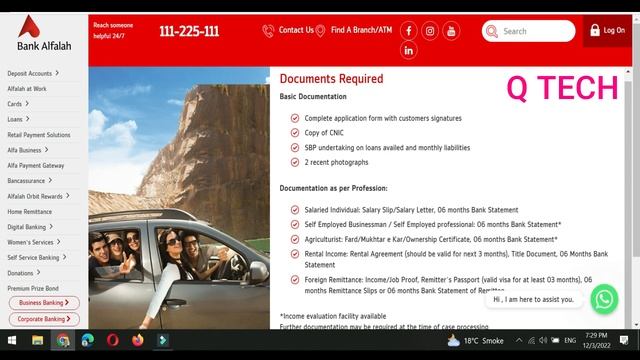Screen dimensions: 640x360
Task: Show hidden system tray icons
Action: point(519,340)
